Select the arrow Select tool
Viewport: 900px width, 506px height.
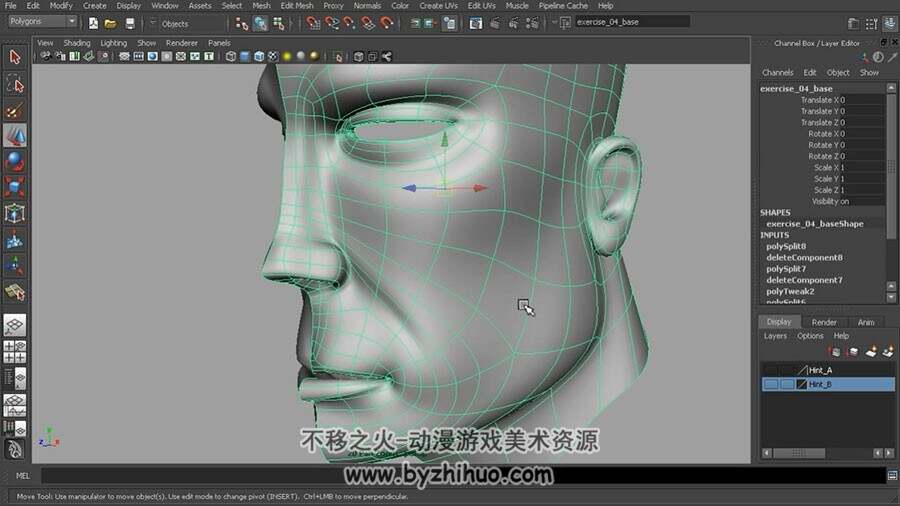point(14,57)
